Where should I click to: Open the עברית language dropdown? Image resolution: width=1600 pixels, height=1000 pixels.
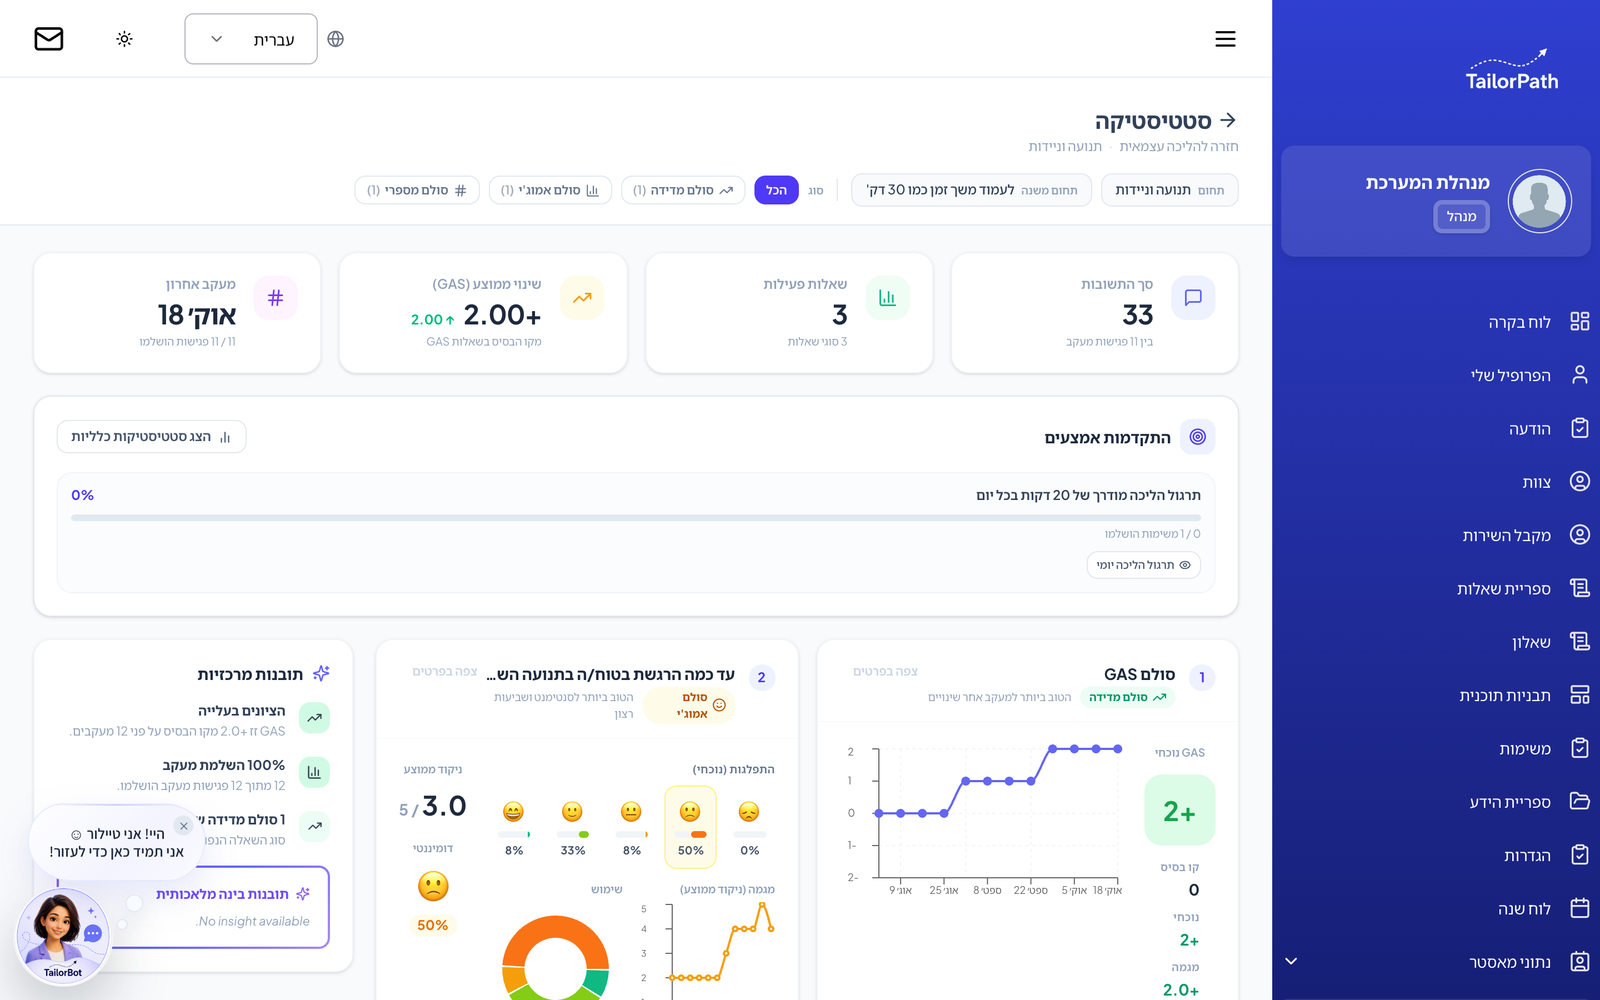coord(251,39)
